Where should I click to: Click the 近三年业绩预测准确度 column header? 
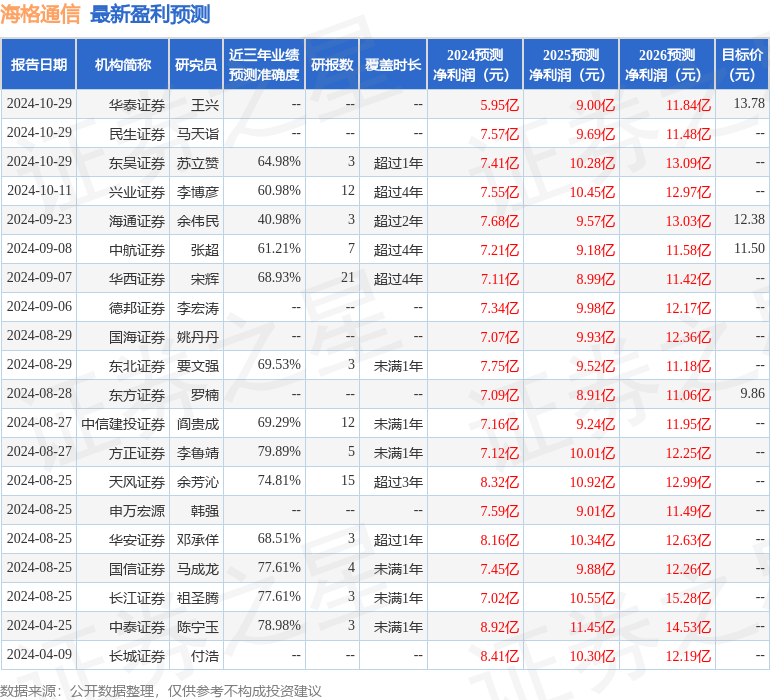coord(264,64)
